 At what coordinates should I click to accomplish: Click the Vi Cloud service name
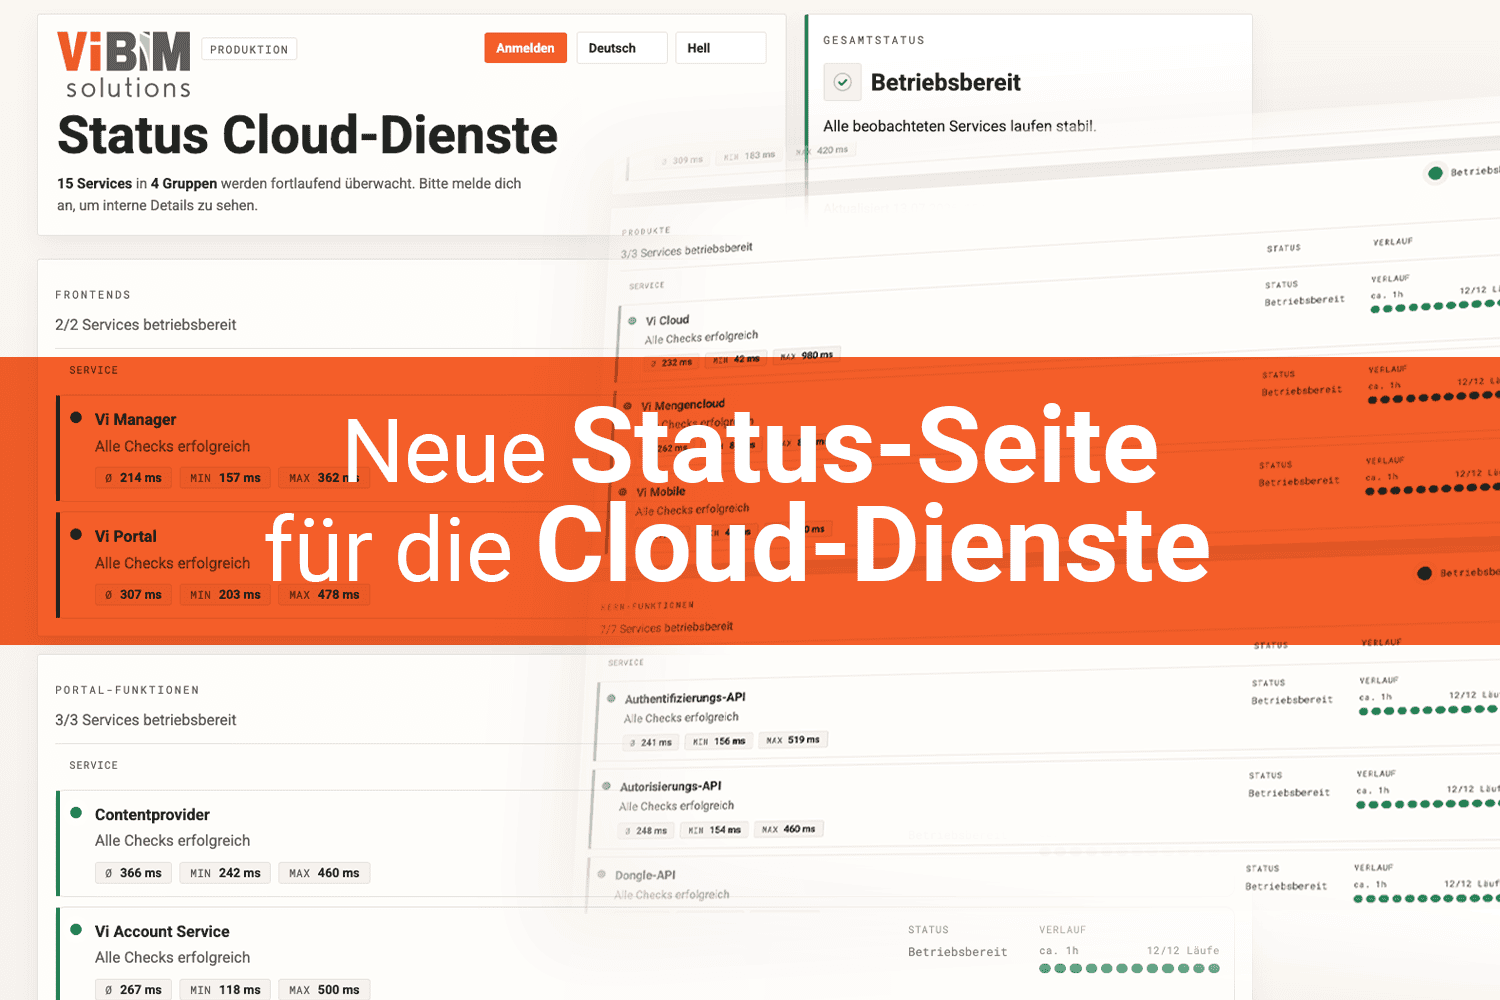pyautogui.click(x=667, y=320)
